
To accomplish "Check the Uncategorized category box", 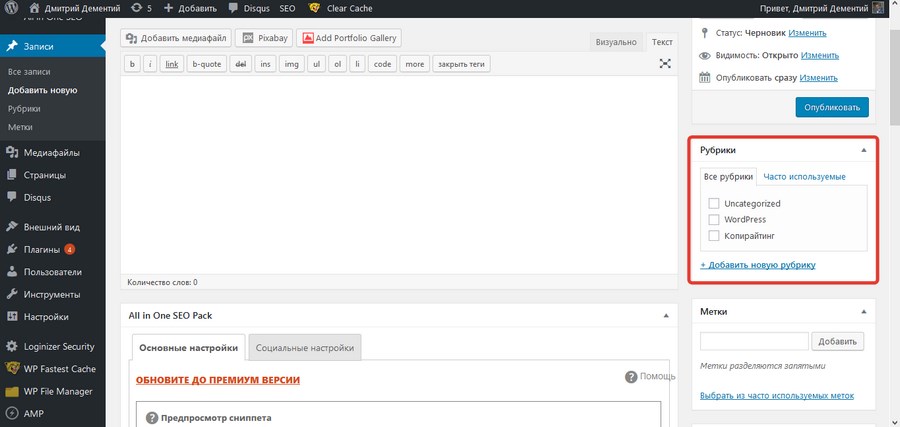I will 714,203.
